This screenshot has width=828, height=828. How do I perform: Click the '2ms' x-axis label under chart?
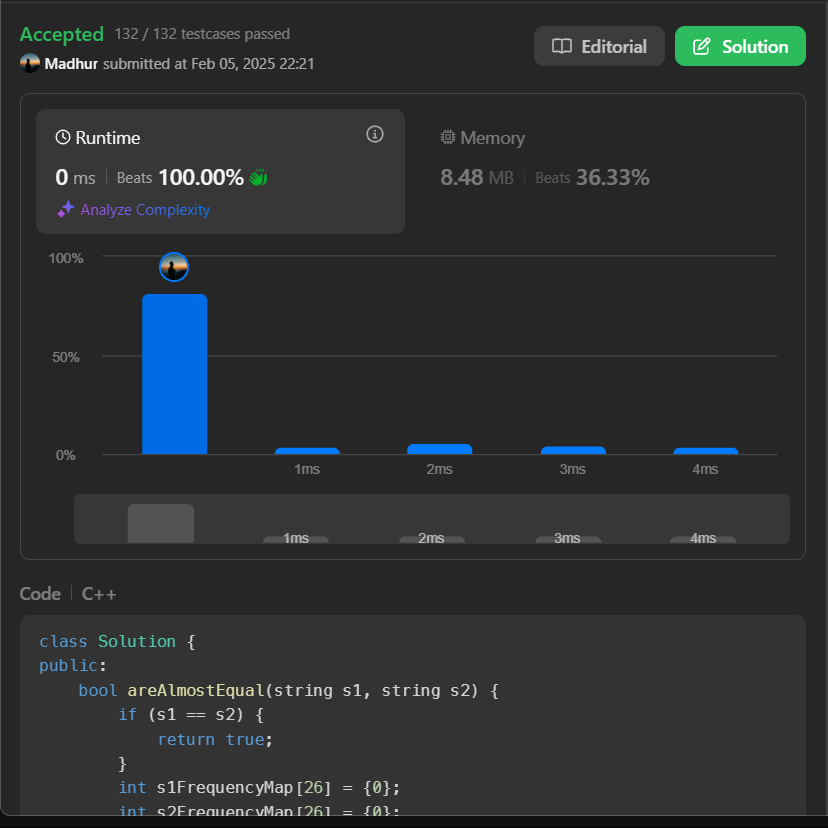439,469
